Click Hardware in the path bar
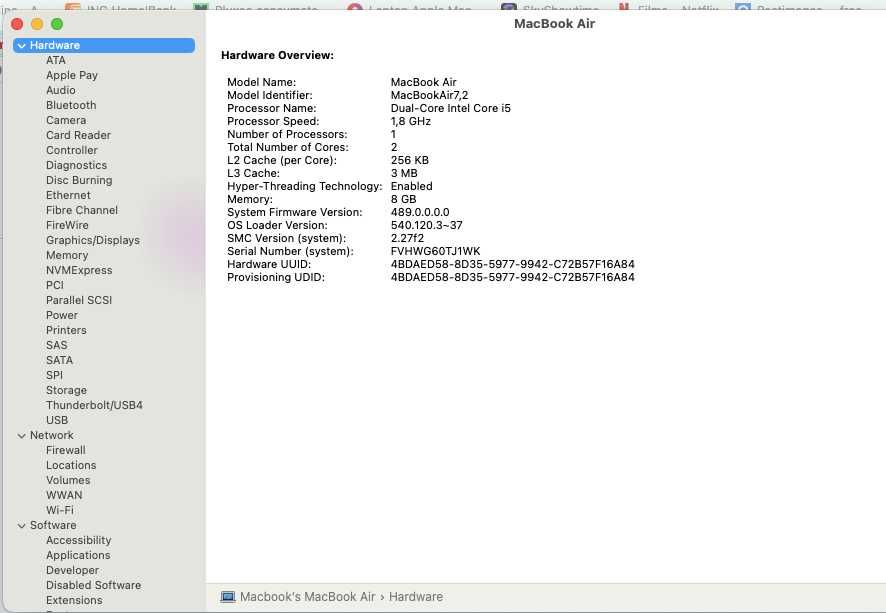This screenshot has height=613, width=886. pos(416,597)
